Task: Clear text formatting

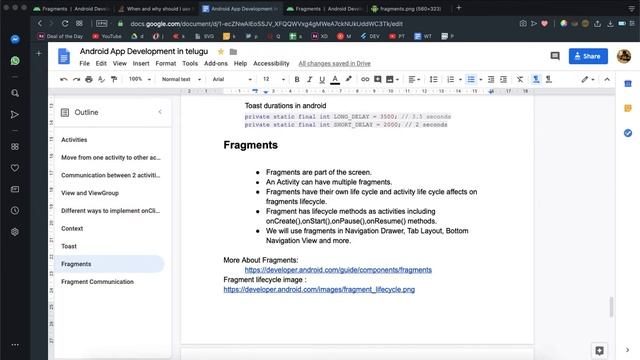Action: pyautogui.click(x=520, y=79)
